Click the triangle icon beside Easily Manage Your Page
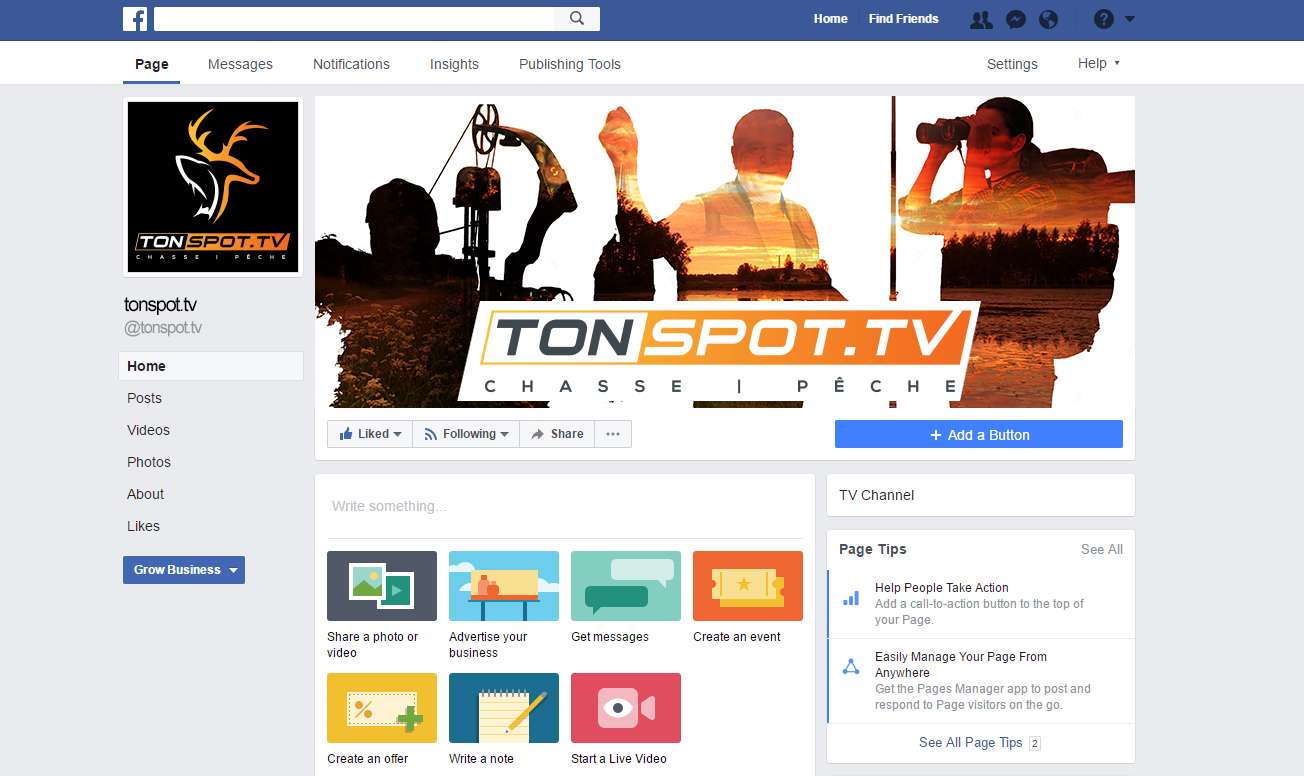Screen dimensions: 1304x776 tap(851, 667)
